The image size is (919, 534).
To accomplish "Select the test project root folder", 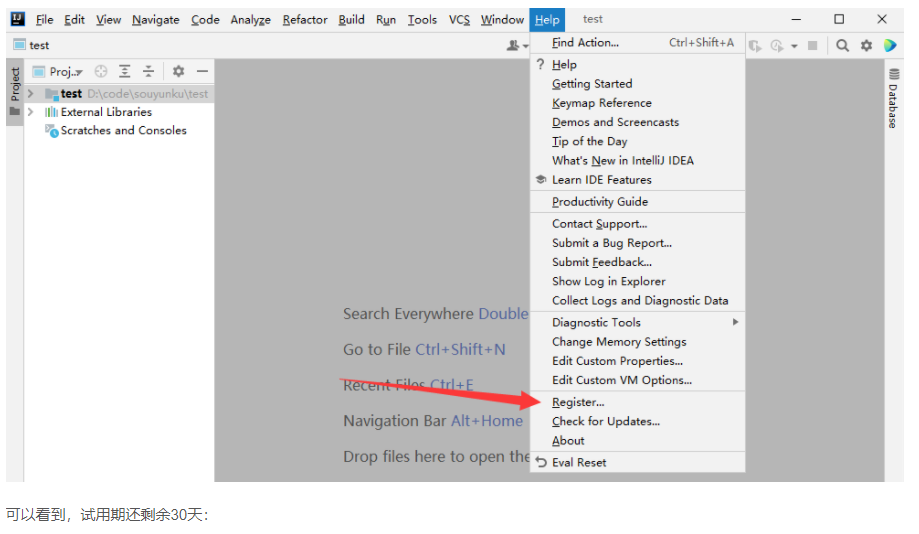I will tap(120, 94).
